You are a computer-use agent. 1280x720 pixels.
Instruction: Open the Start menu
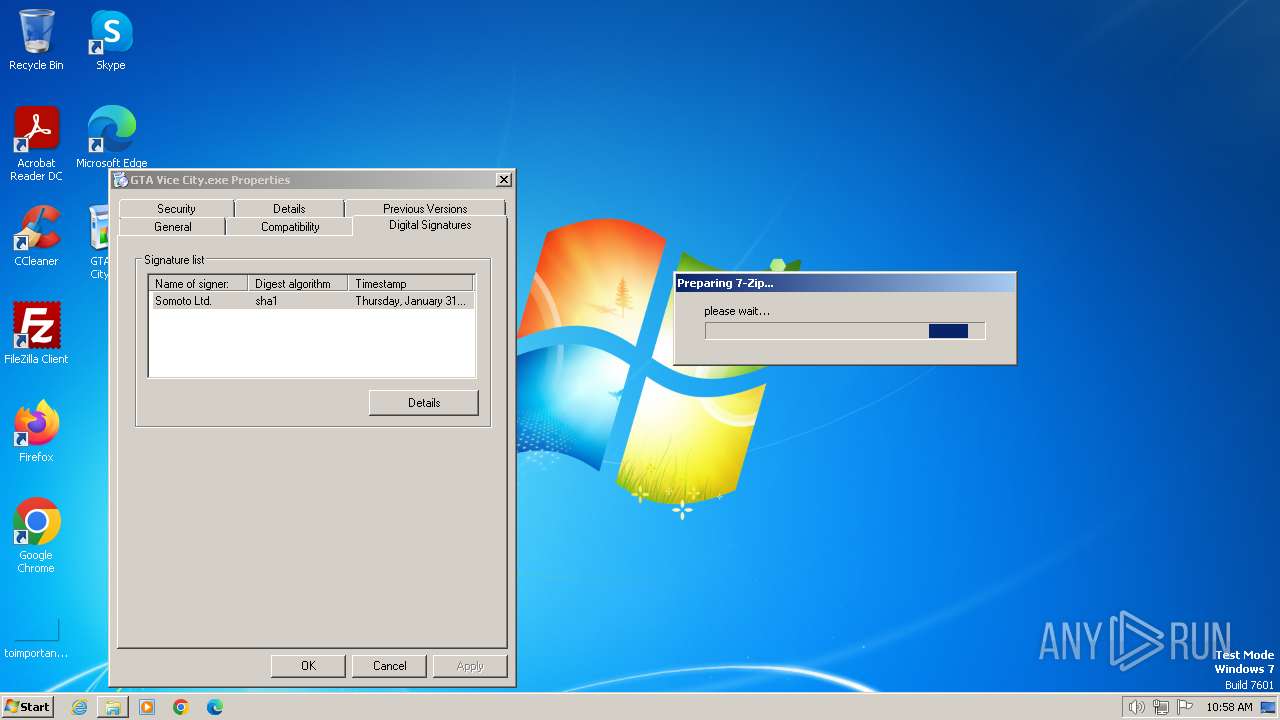click(27, 707)
